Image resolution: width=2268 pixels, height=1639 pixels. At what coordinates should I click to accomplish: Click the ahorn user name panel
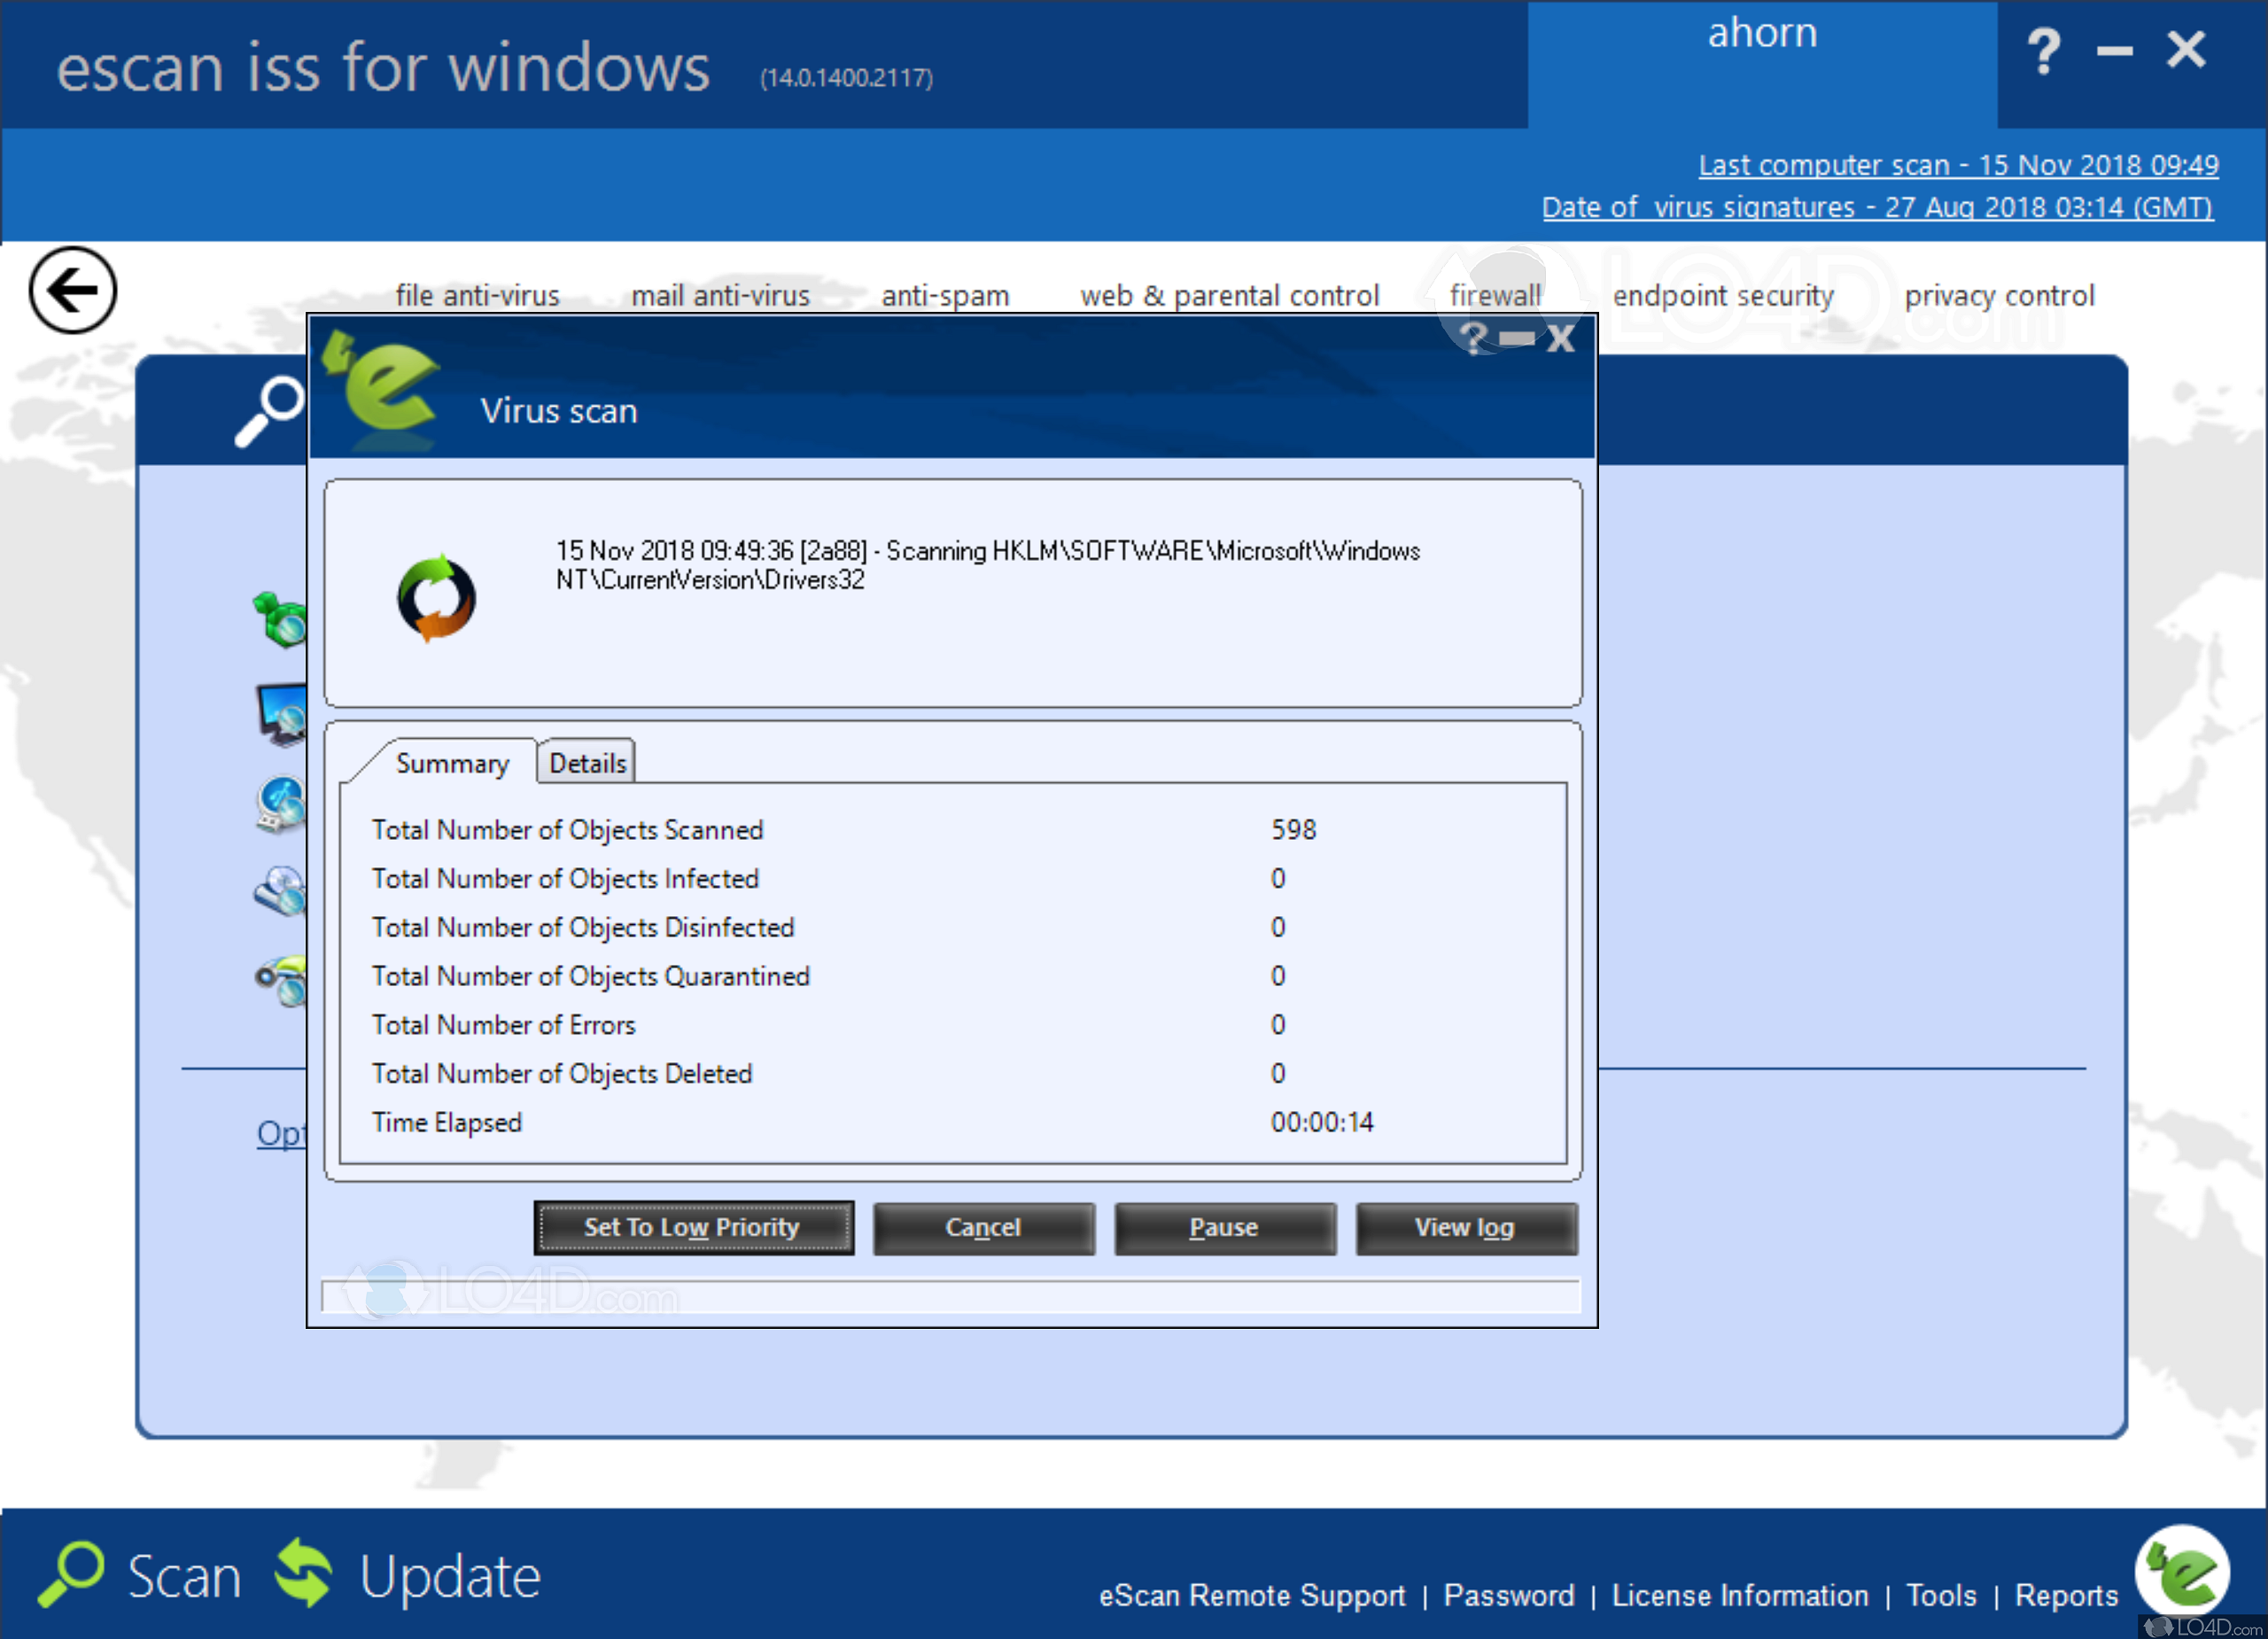(x=1762, y=64)
